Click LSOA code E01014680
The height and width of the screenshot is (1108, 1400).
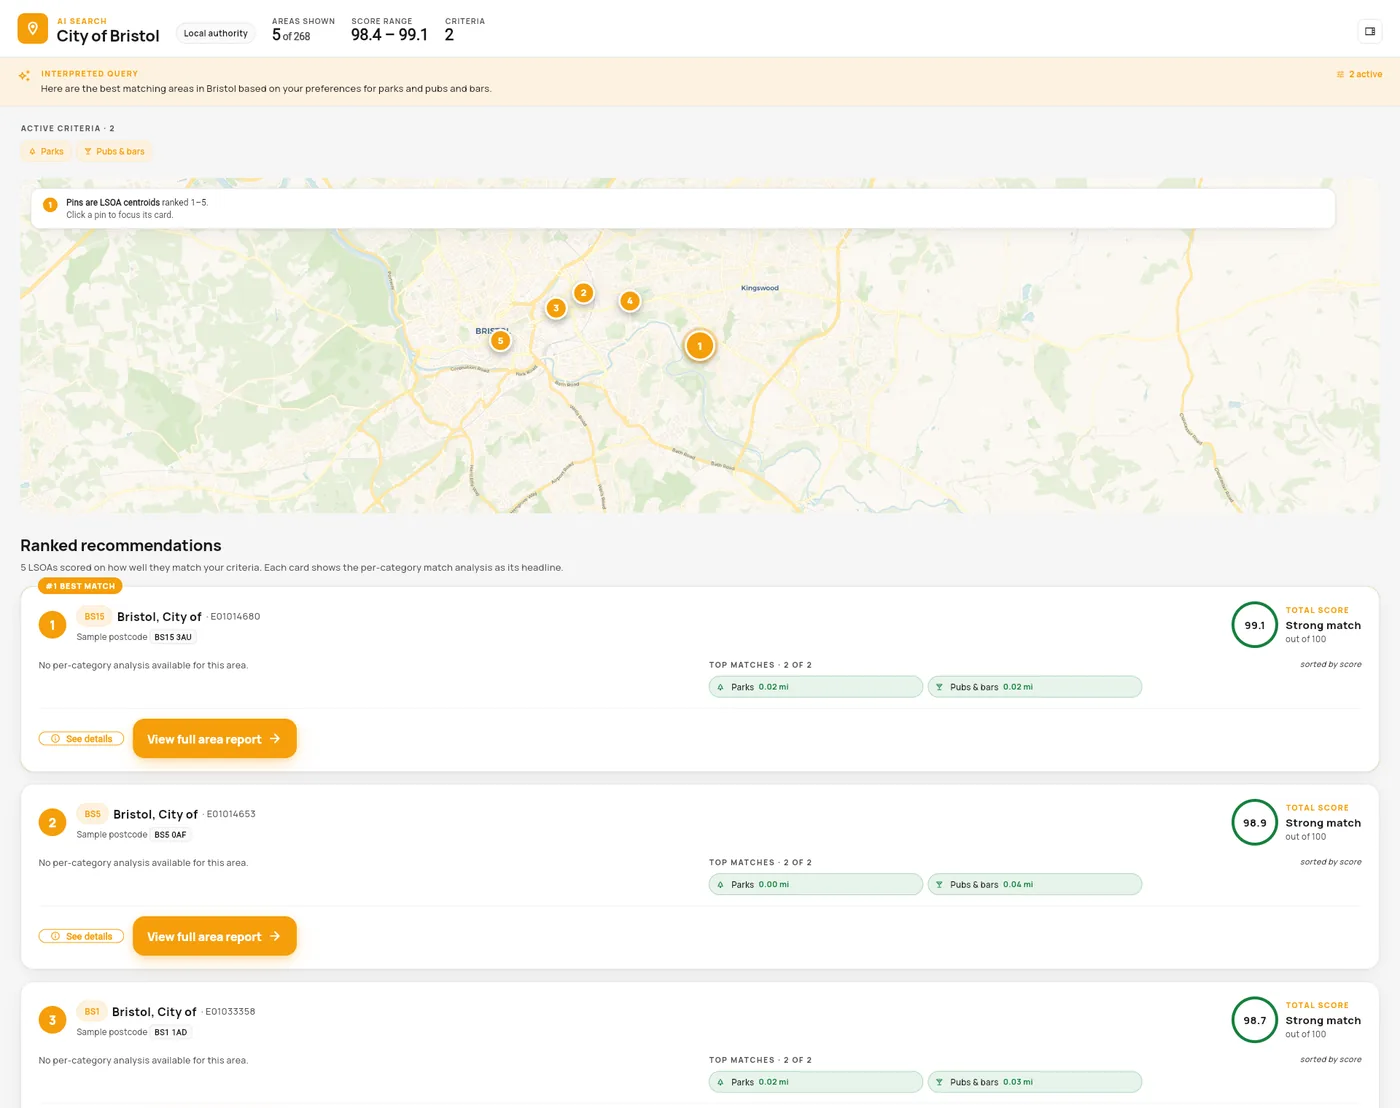coord(235,617)
